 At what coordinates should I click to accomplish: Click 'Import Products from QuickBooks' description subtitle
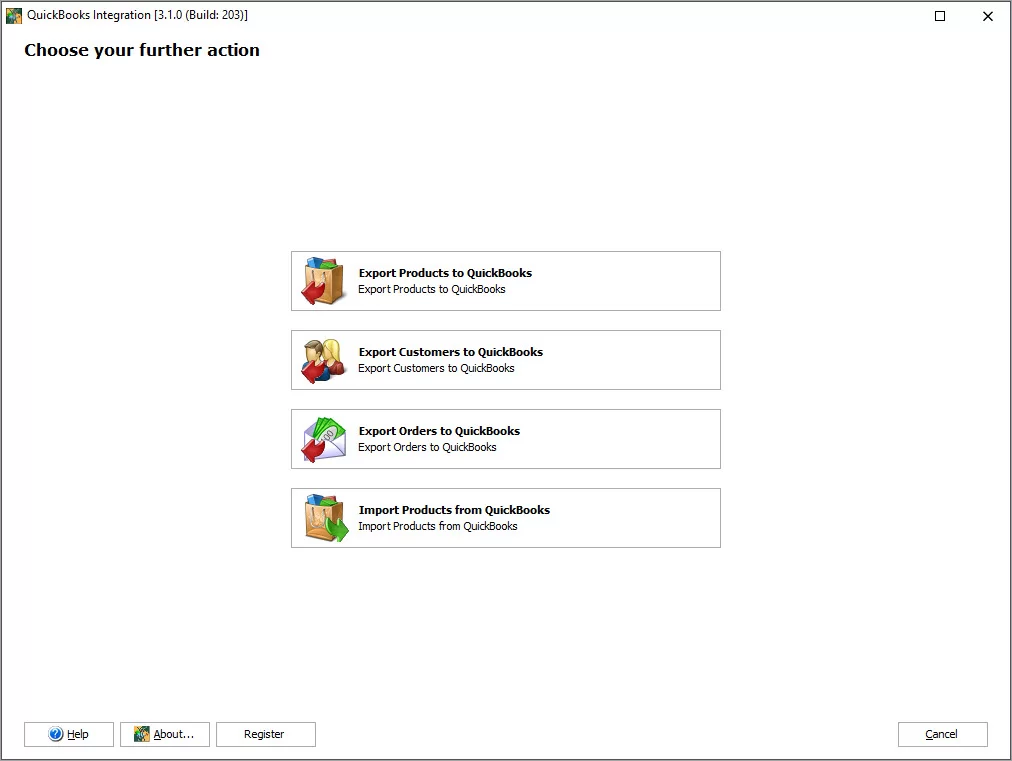click(x=438, y=526)
